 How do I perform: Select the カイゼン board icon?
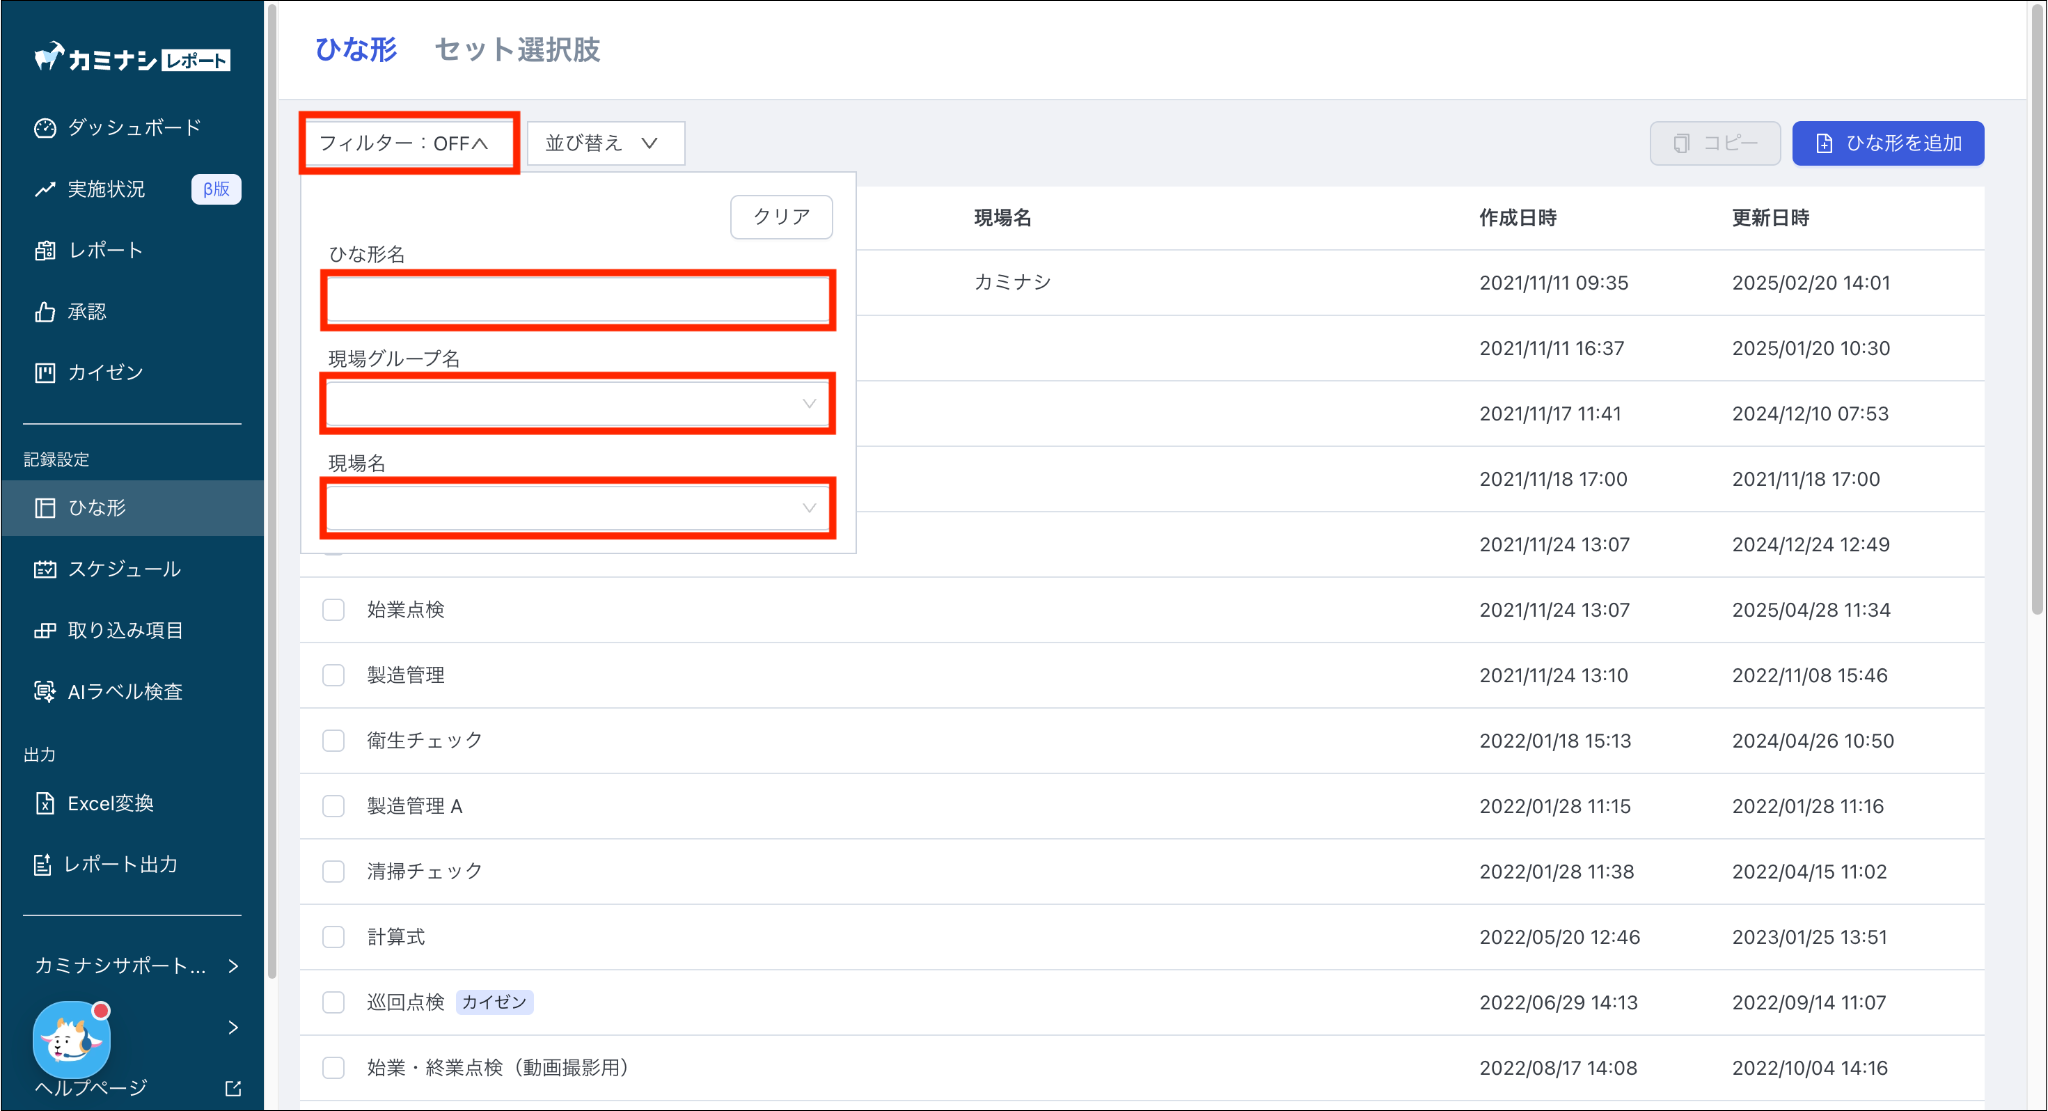[44, 373]
